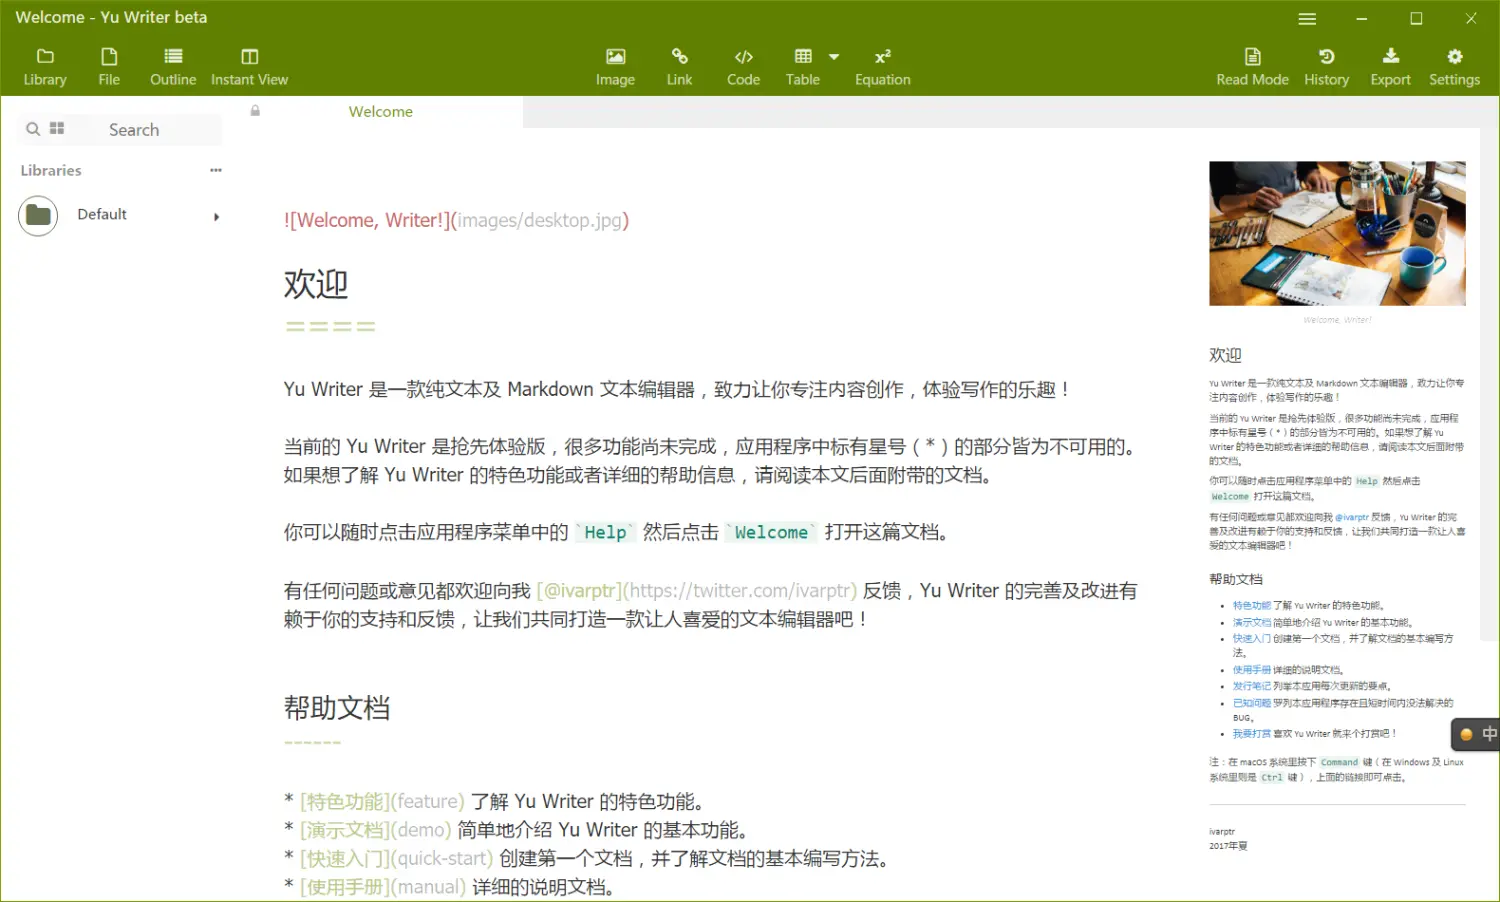Screen dimensions: 1500x902
Task: Open Libraries more options ellipsis
Action: pos(215,170)
